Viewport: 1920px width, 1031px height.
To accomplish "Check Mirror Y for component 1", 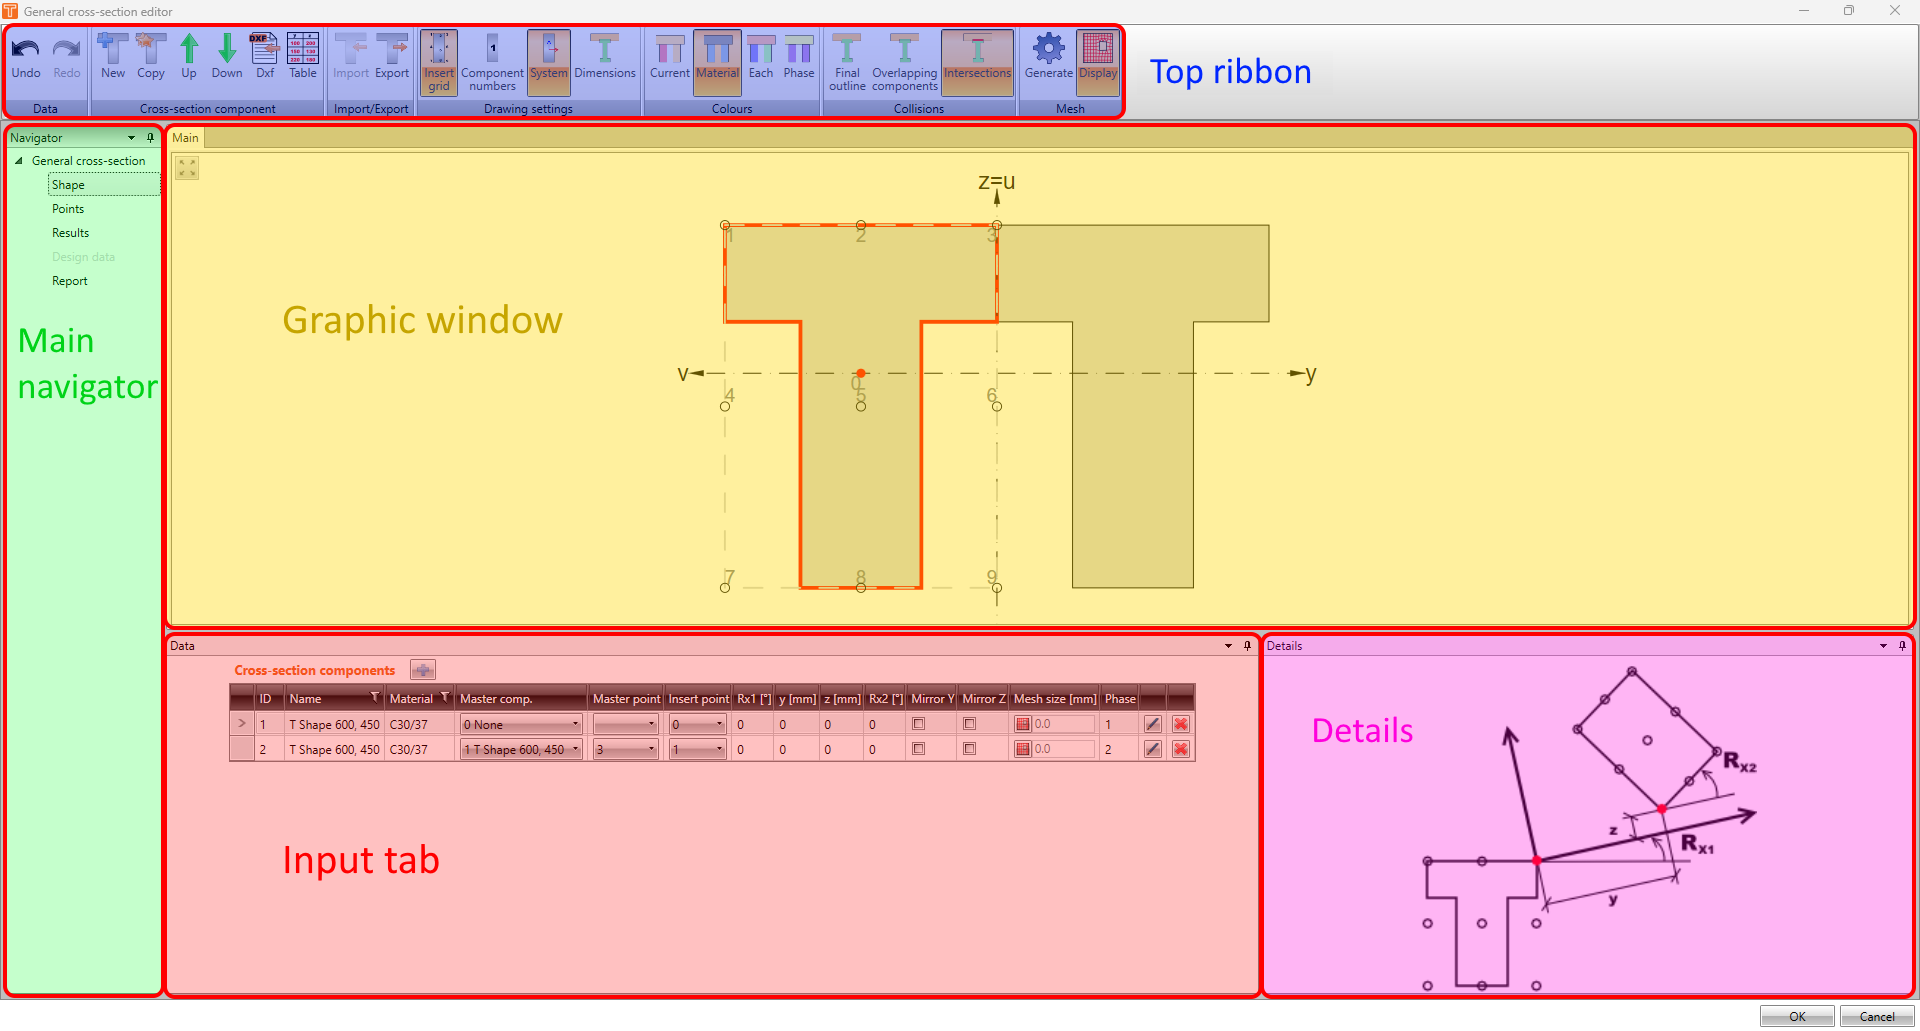I will pyautogui.click(x=918, y=724).
